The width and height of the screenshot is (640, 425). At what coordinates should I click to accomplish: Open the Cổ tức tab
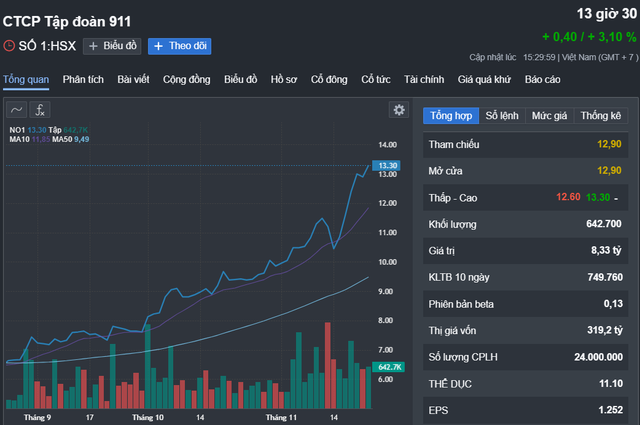pos(376,79)
